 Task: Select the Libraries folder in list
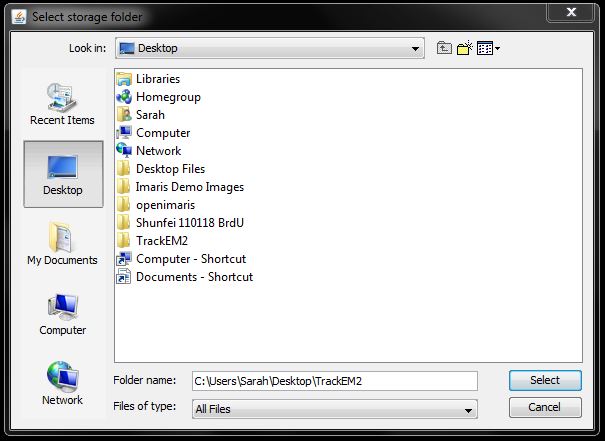pyautogui.click(x=157, y=79)
